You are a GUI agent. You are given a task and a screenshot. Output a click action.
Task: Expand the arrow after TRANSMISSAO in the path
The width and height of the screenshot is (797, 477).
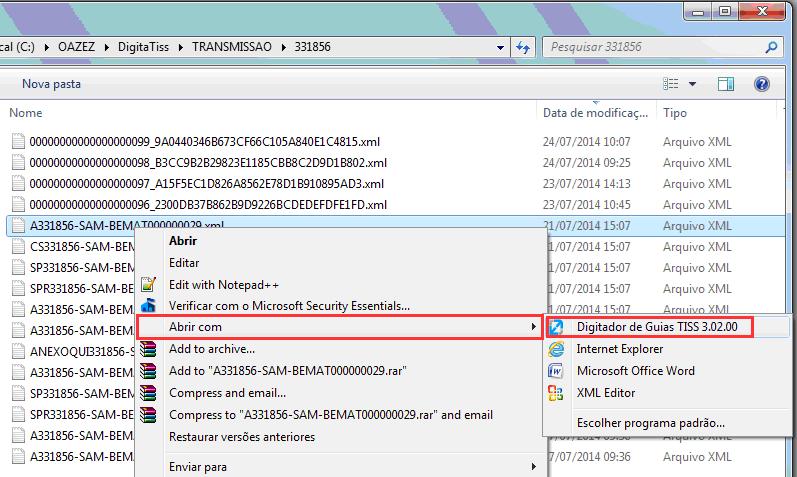pos(283,47)
